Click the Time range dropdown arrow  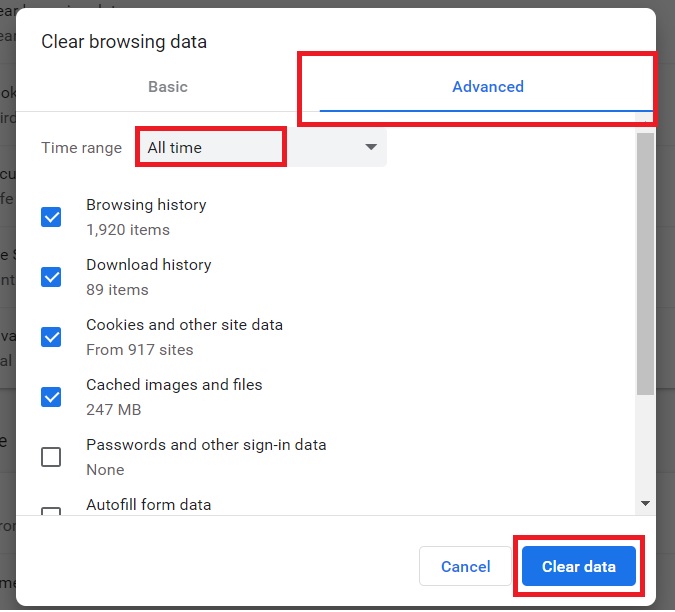click(x=371, y=148)
